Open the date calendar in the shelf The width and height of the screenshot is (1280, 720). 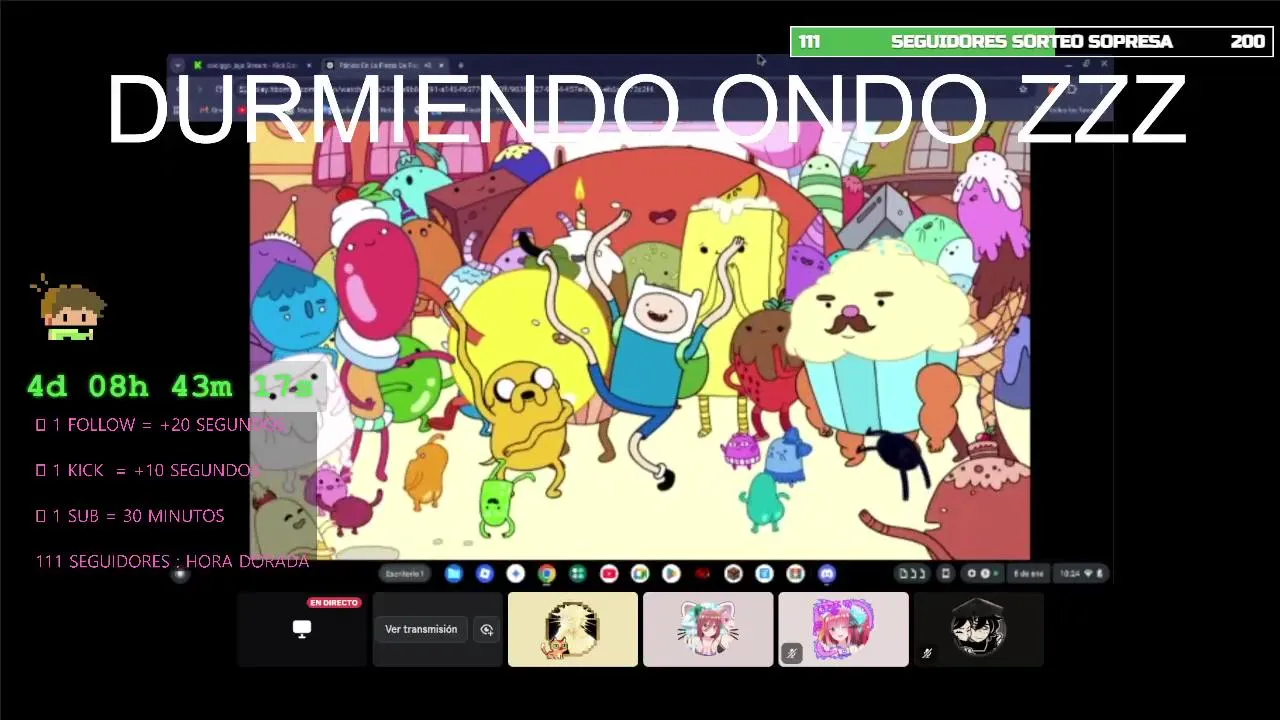point(1028,573)
